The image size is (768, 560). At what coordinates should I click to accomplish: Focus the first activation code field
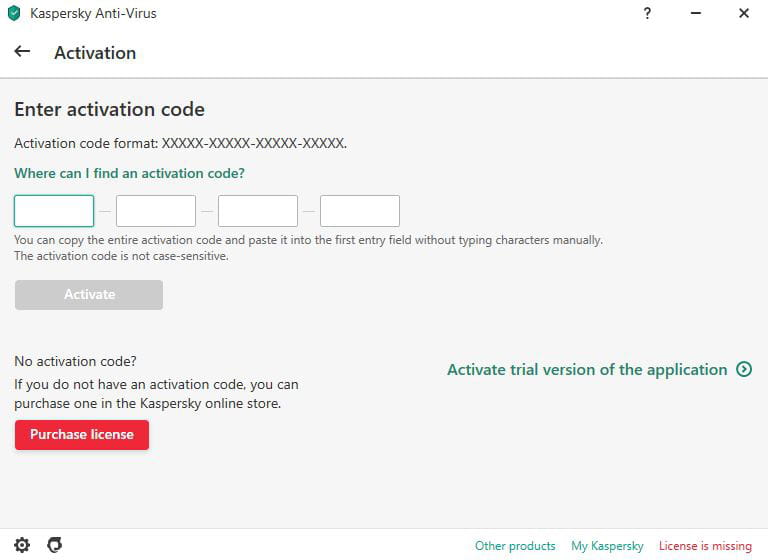point(54,211)
